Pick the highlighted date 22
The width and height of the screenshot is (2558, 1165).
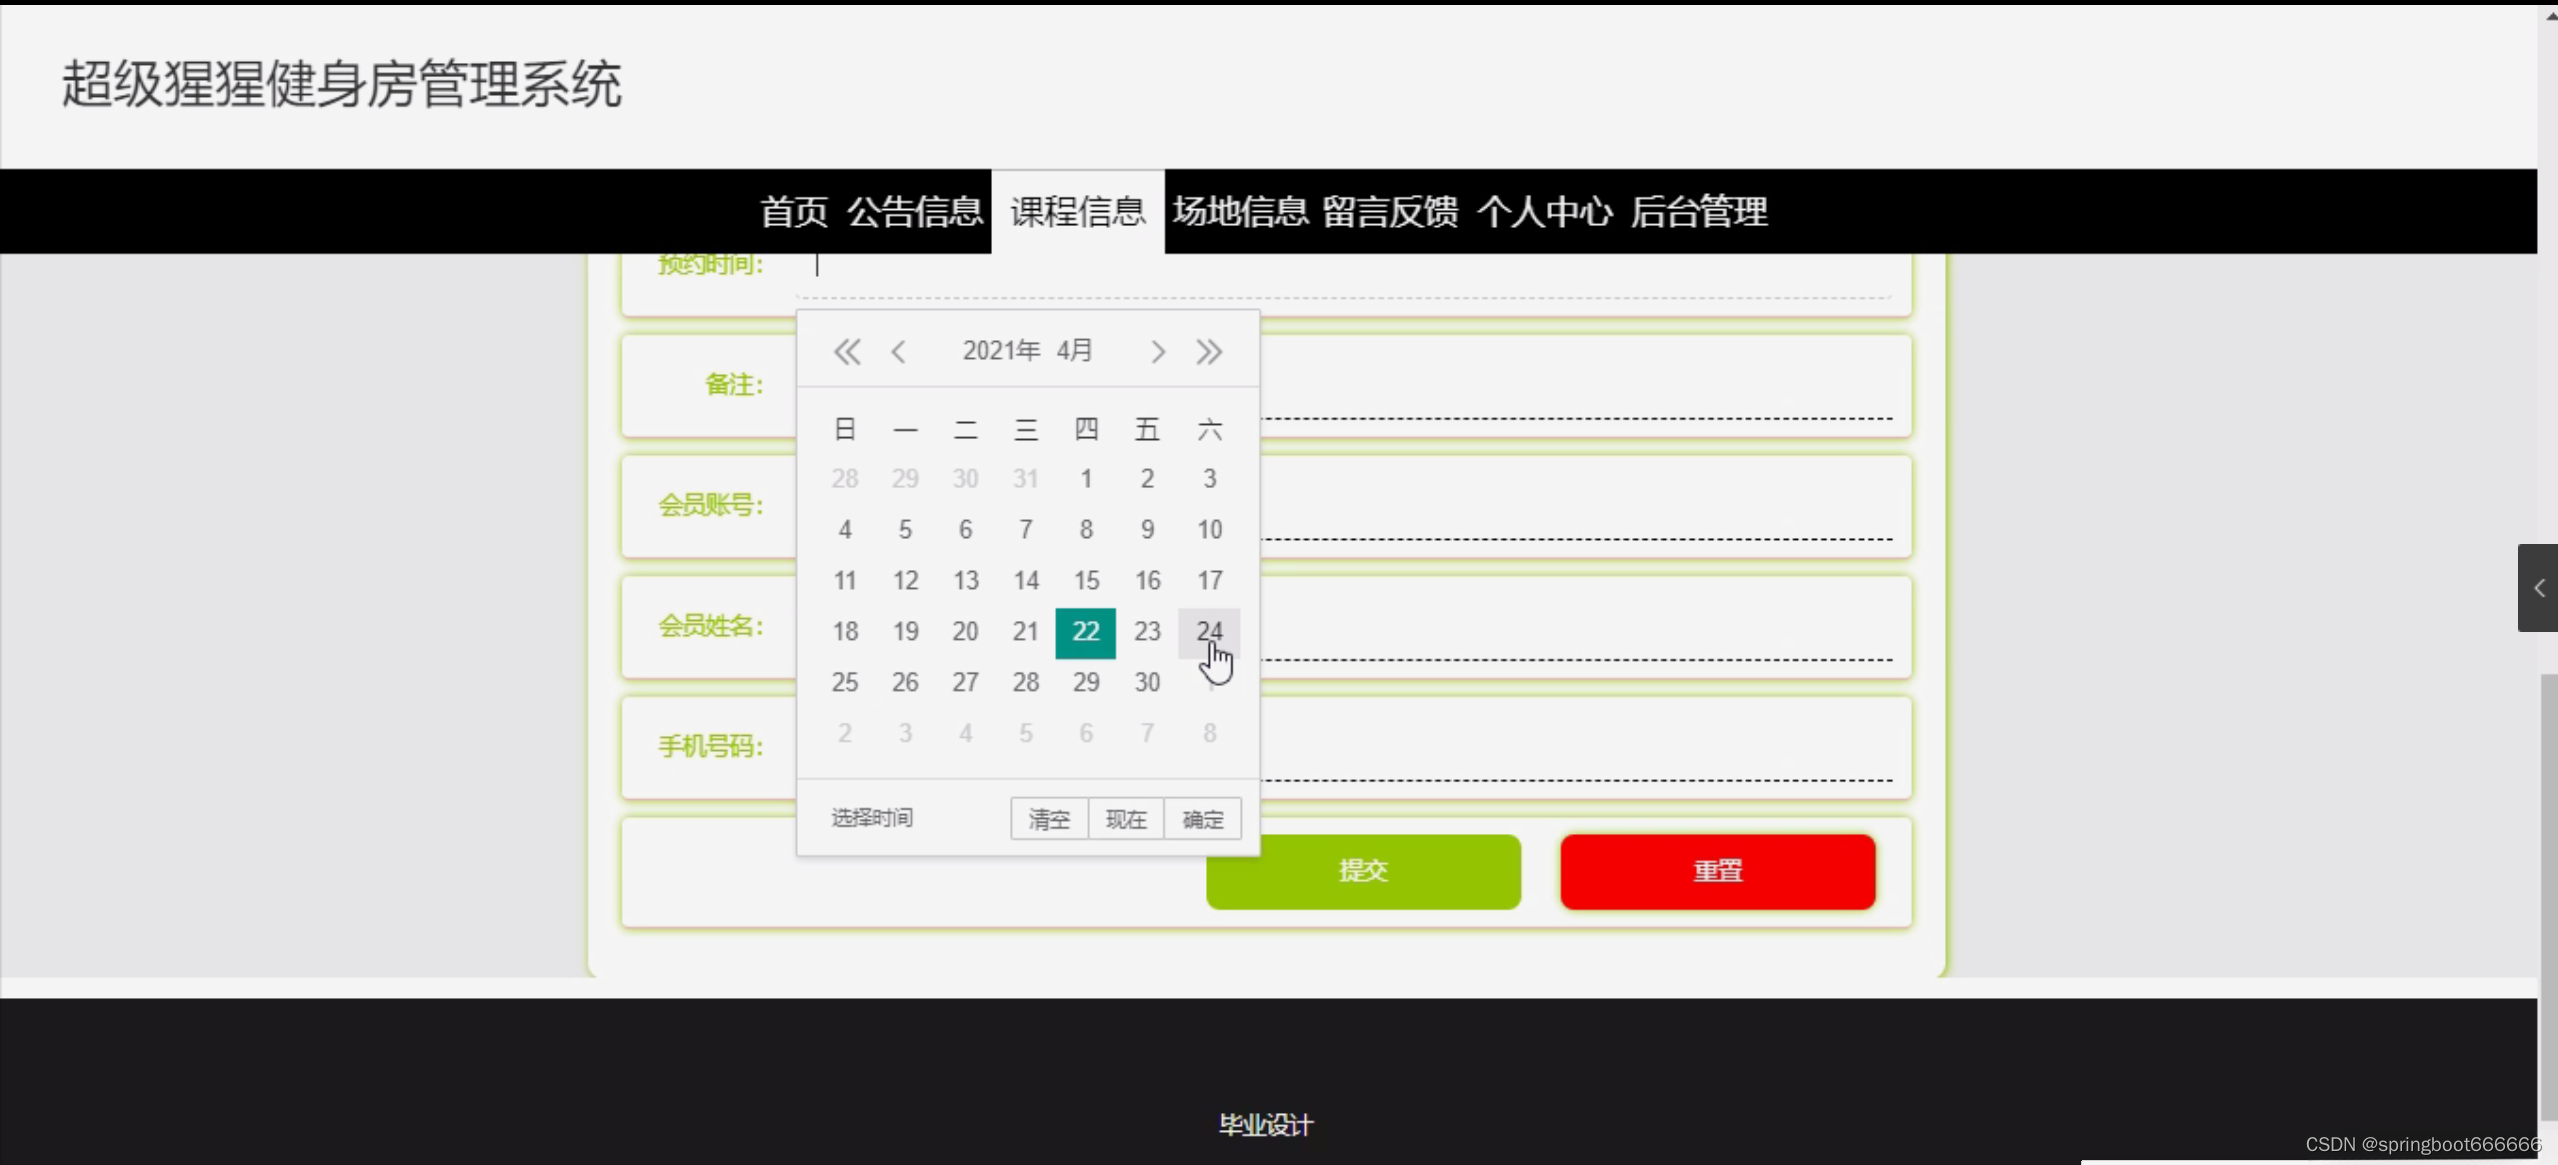1085,631
